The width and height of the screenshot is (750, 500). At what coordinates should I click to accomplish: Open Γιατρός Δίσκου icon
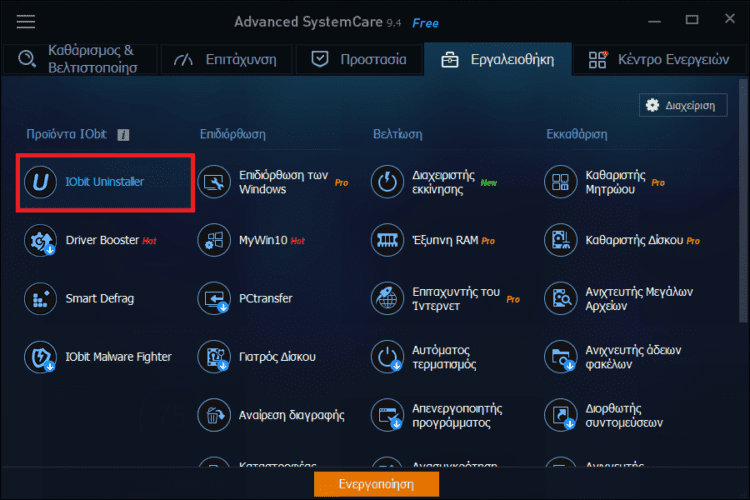[x=214, y=357]
